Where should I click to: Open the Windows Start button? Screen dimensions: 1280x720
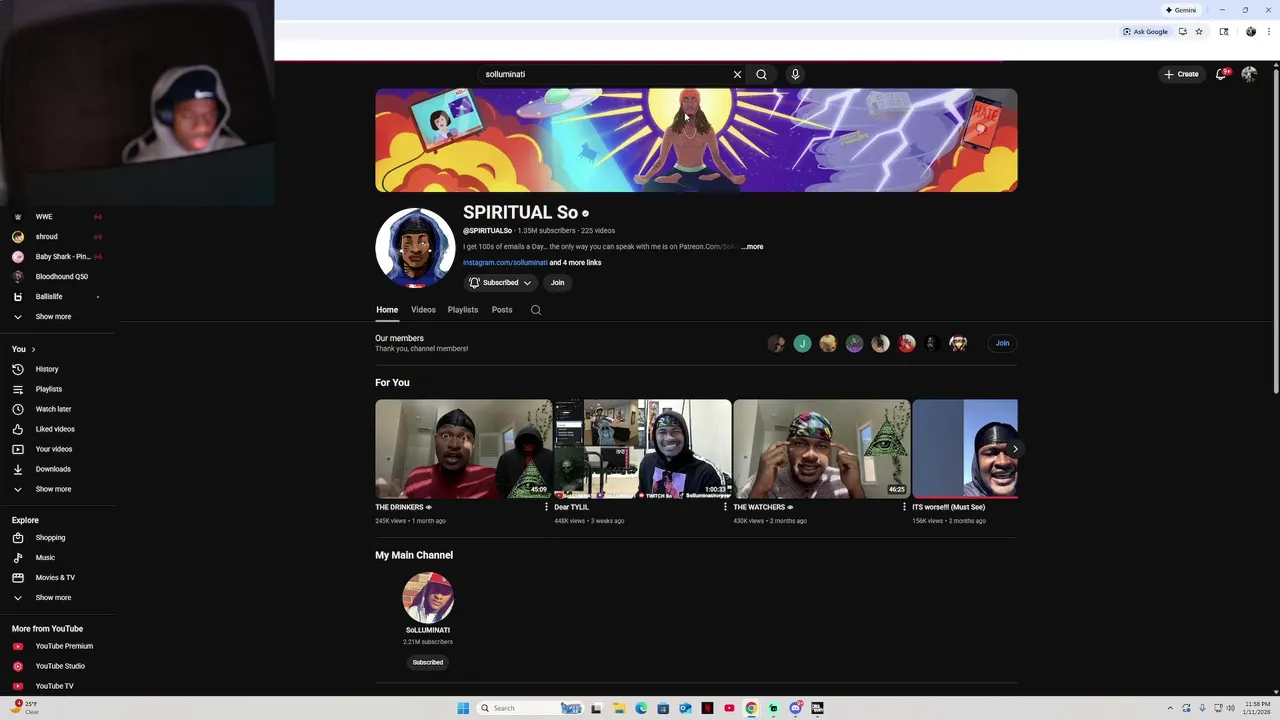point(463,708)
